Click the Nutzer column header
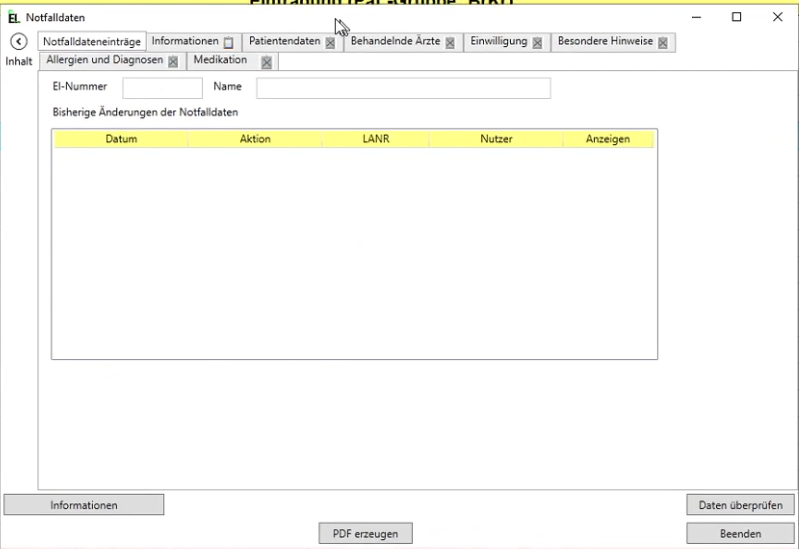Image resolution: width=799 pixels, height=549 pixels. point(496,139)
